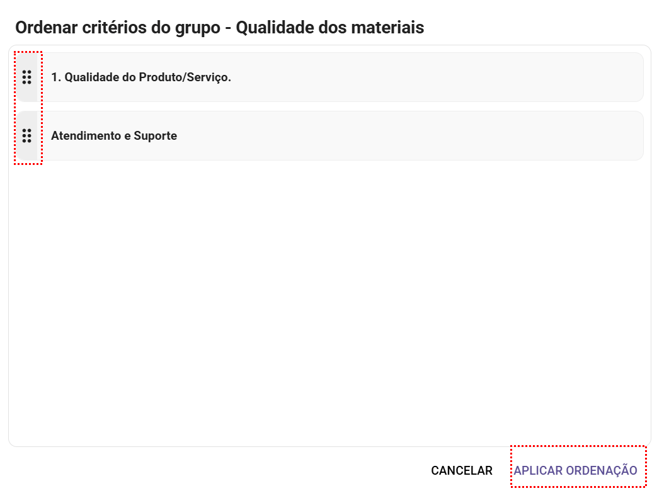The height and width of the screenshot is (498, 669).
Task: Confirm the ordering with Aplicar Ordenação
Action: 575,470
